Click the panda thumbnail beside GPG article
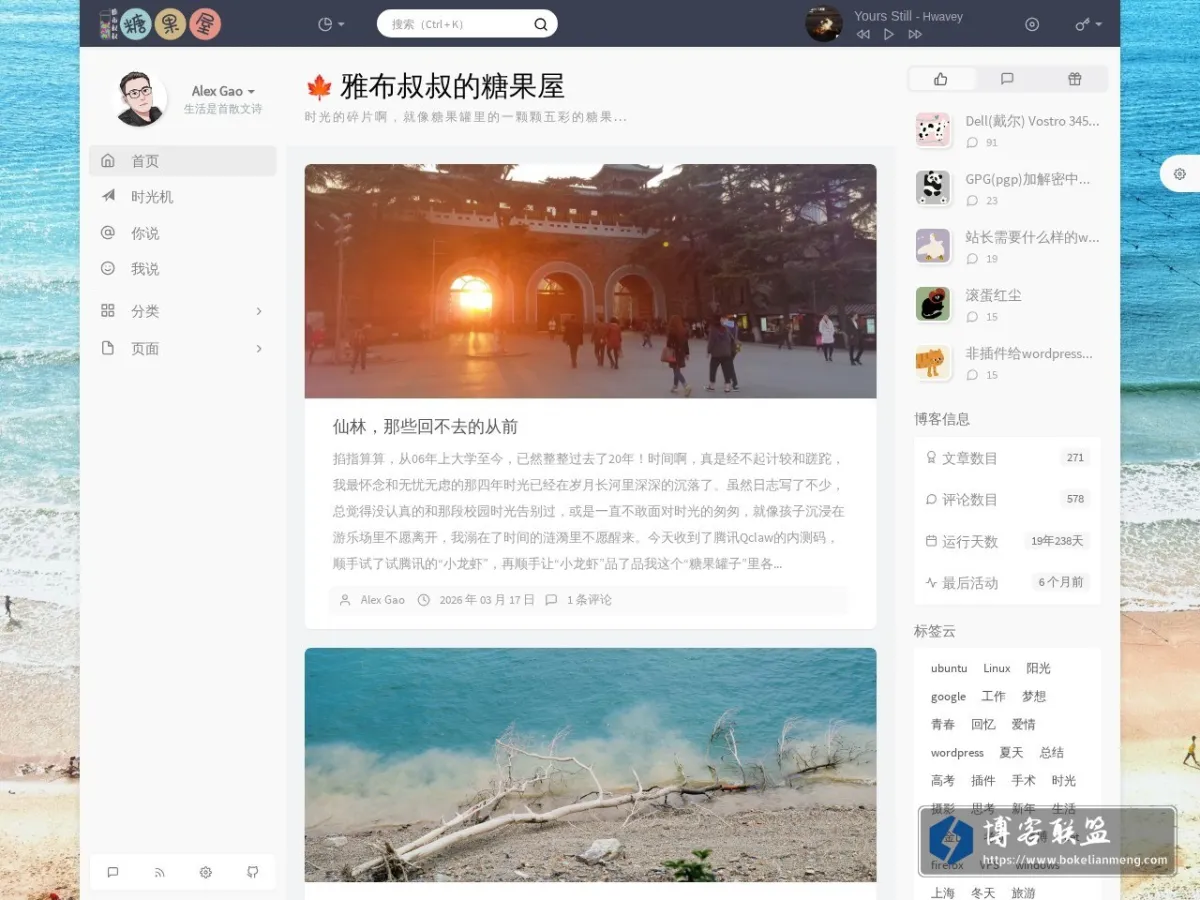The width and height of the screenshot is (1200, 900). pyautogui.click(x=933, y=188)
